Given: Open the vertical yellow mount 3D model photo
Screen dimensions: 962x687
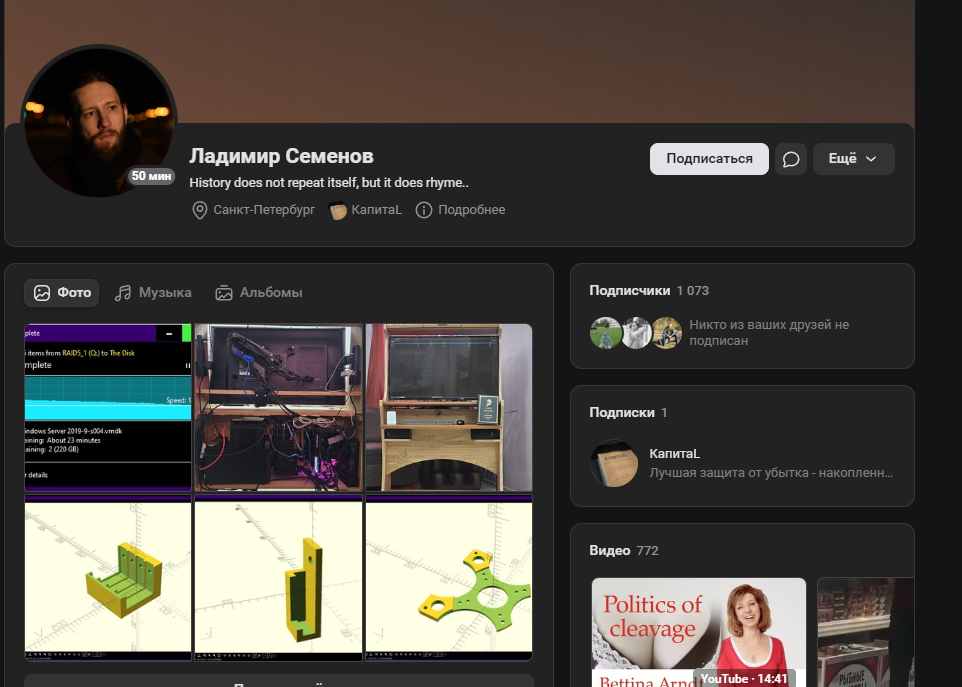Looking at the screenshot, I should [279, 578].
